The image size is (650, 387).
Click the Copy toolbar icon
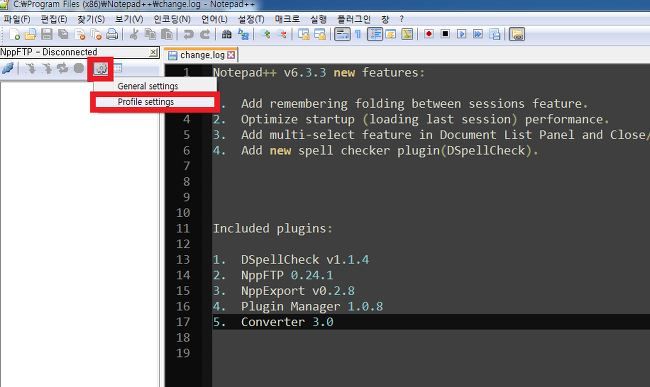pyautogui.click(x=150, y=34)
